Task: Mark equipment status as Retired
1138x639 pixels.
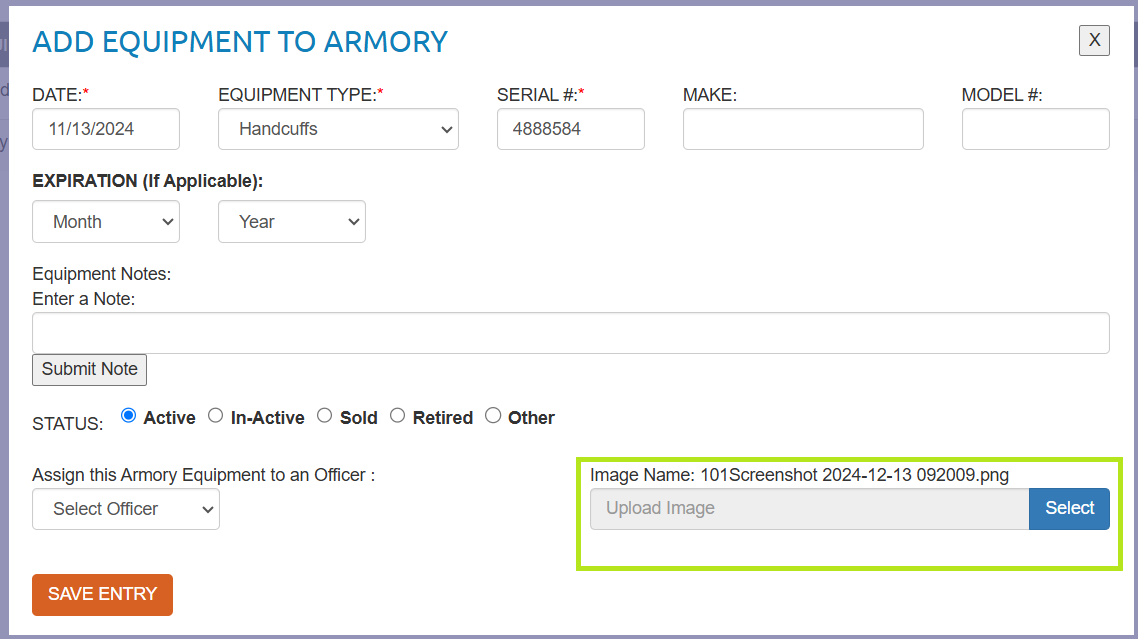Action: tap(397, 416)
